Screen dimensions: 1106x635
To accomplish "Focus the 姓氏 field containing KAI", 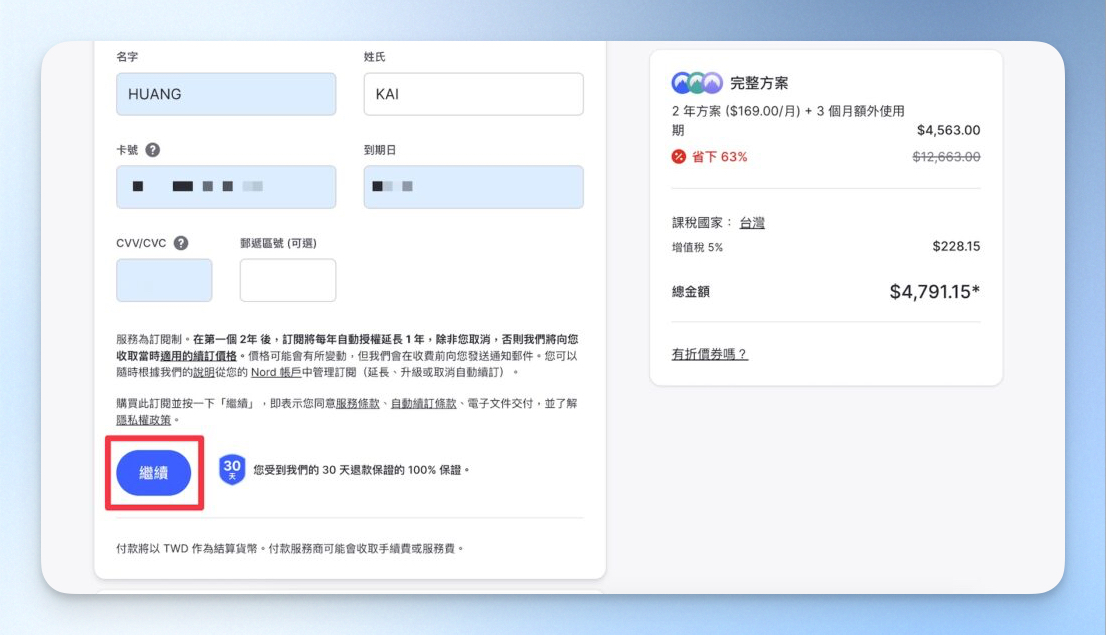I will pos(473,94).
